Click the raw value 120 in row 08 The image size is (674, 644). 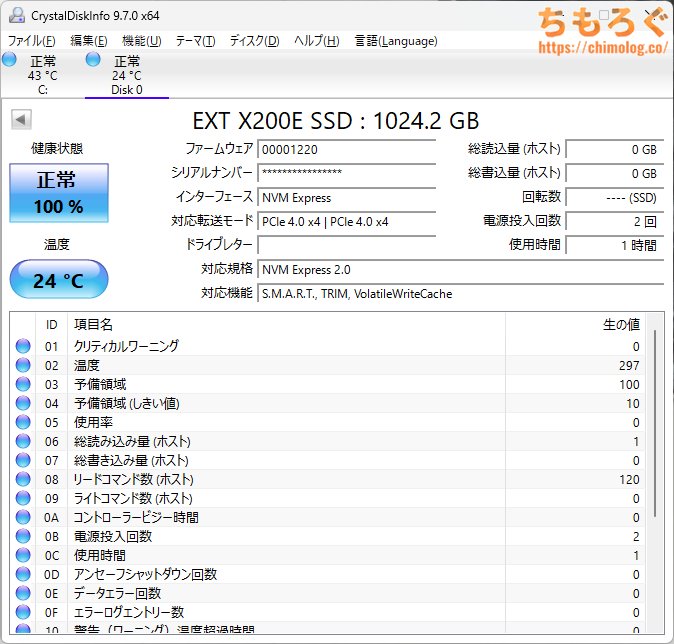(629, 479)
